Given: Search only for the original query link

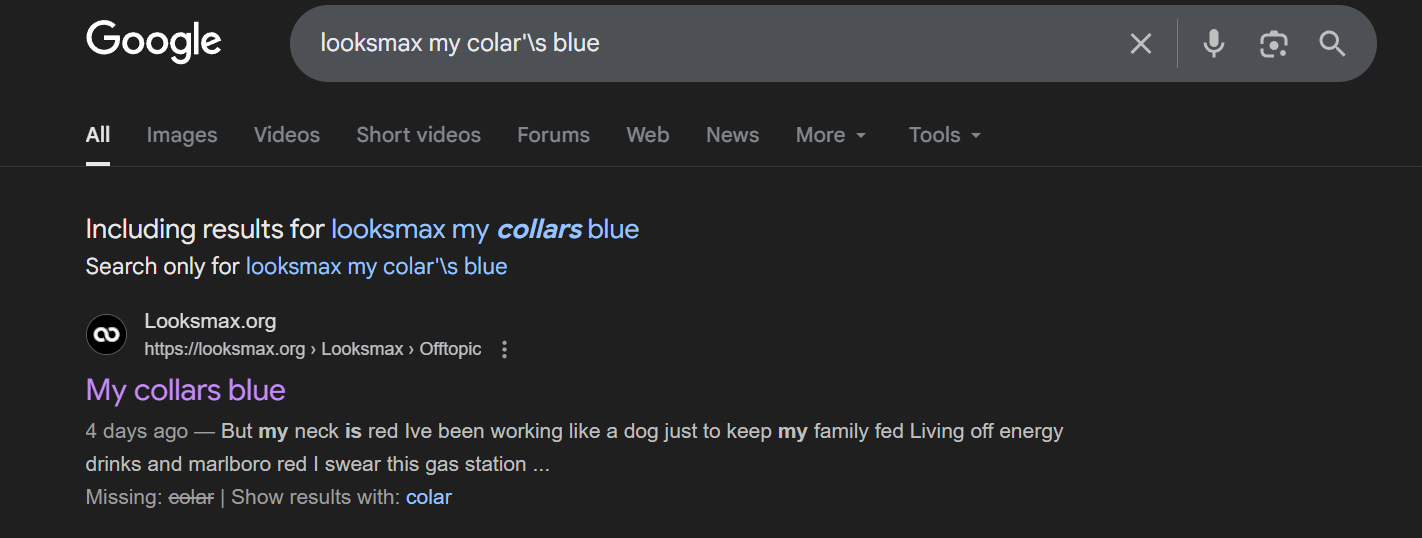Looking at the screenshot, I should point(376,267).
